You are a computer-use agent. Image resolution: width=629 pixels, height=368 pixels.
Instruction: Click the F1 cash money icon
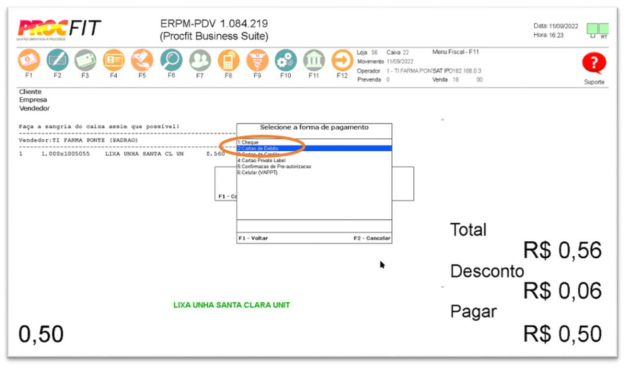point(29,60)
